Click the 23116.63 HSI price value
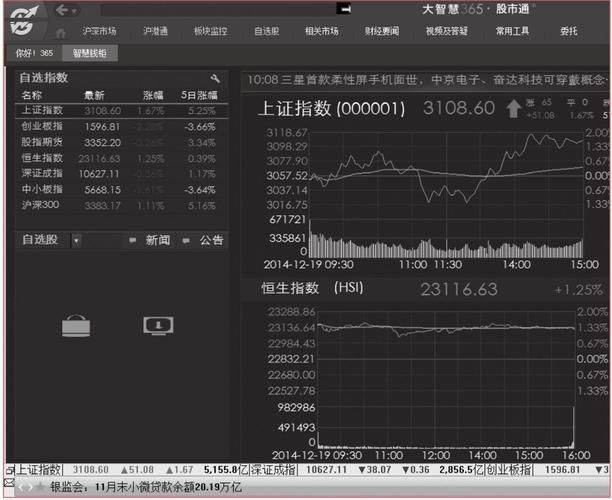The width and height of the screenshot is (612, 500). point(459,290)
